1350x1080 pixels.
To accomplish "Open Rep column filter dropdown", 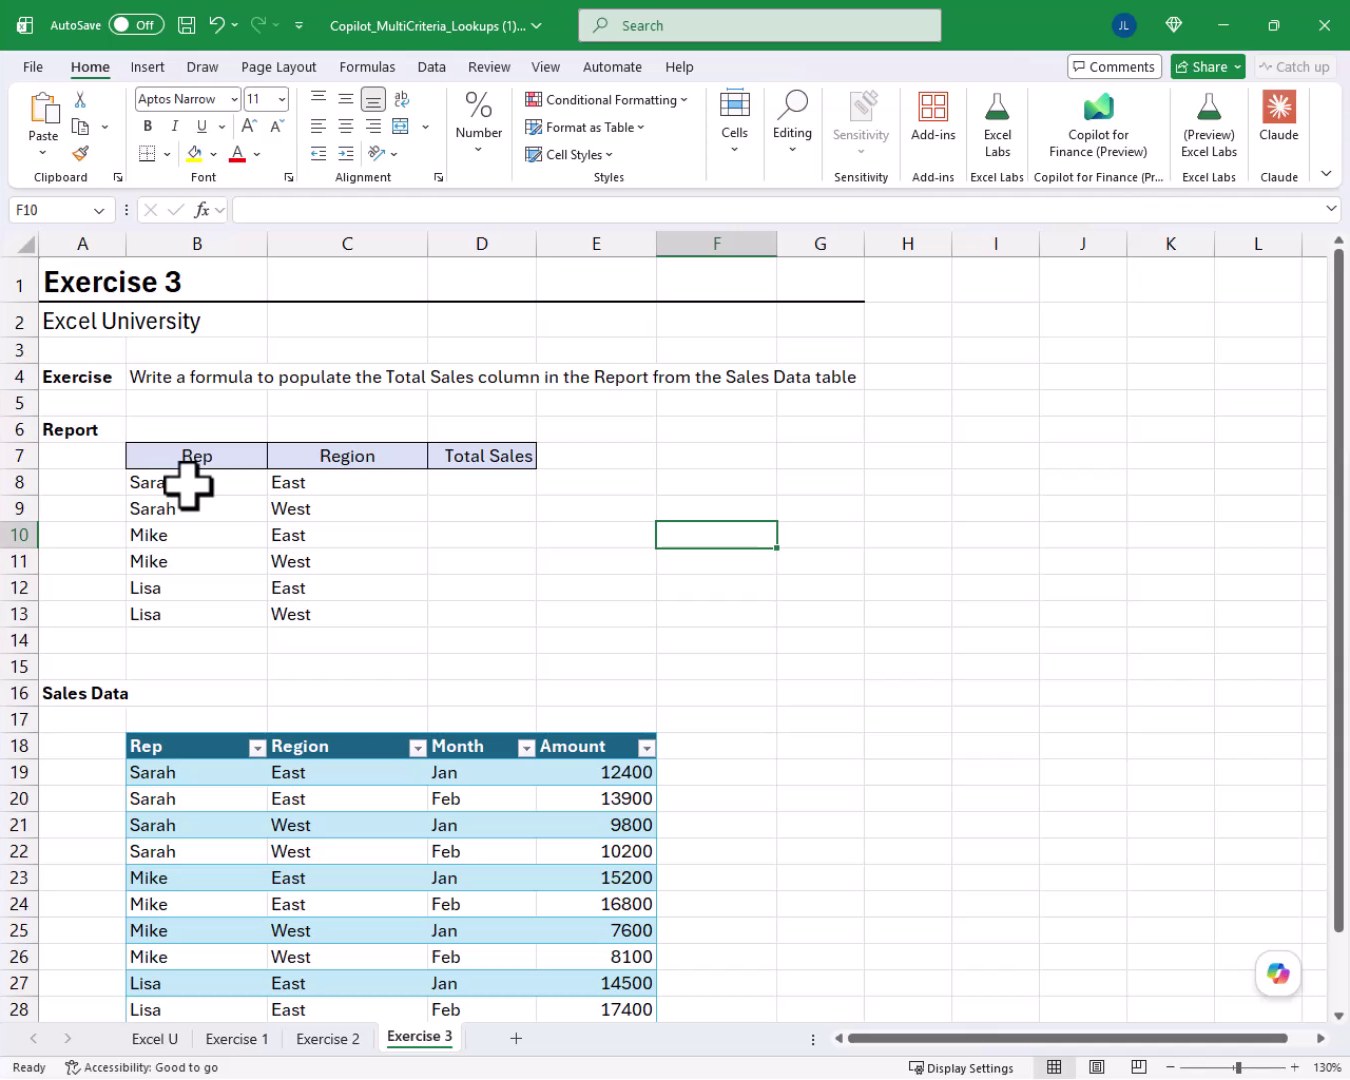I will (257, 747).
